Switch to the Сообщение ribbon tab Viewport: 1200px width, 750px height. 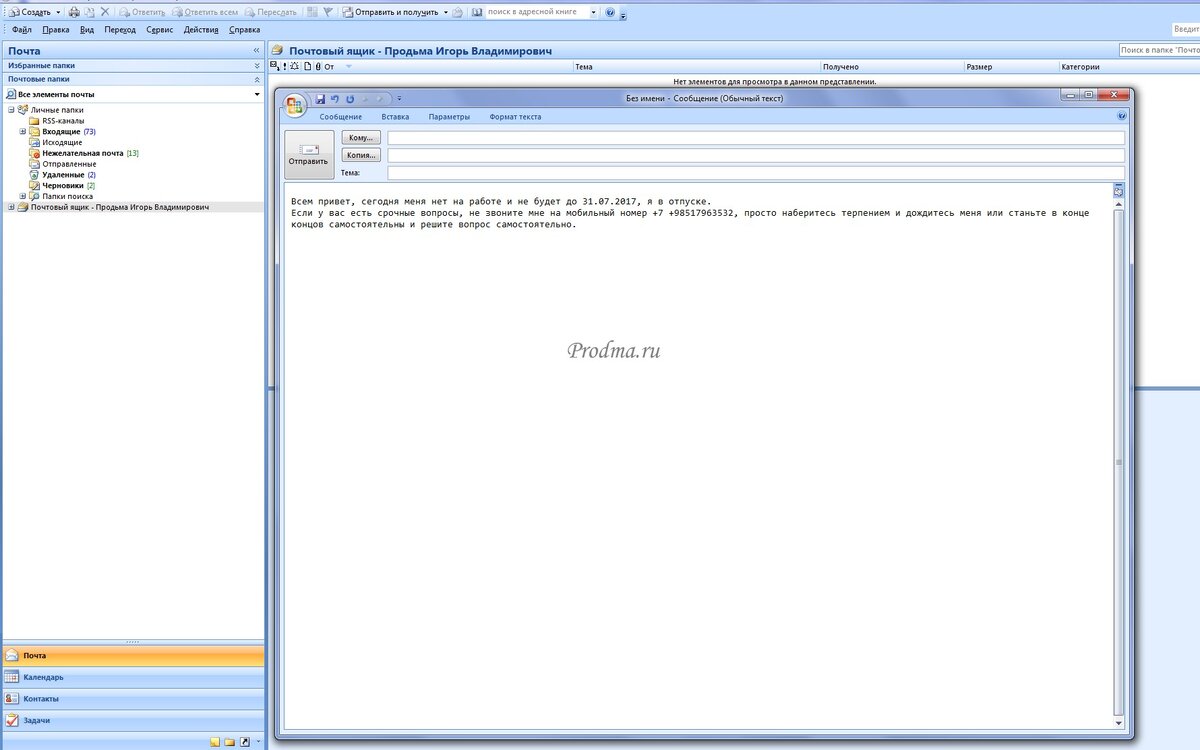[x=341, y=117]
